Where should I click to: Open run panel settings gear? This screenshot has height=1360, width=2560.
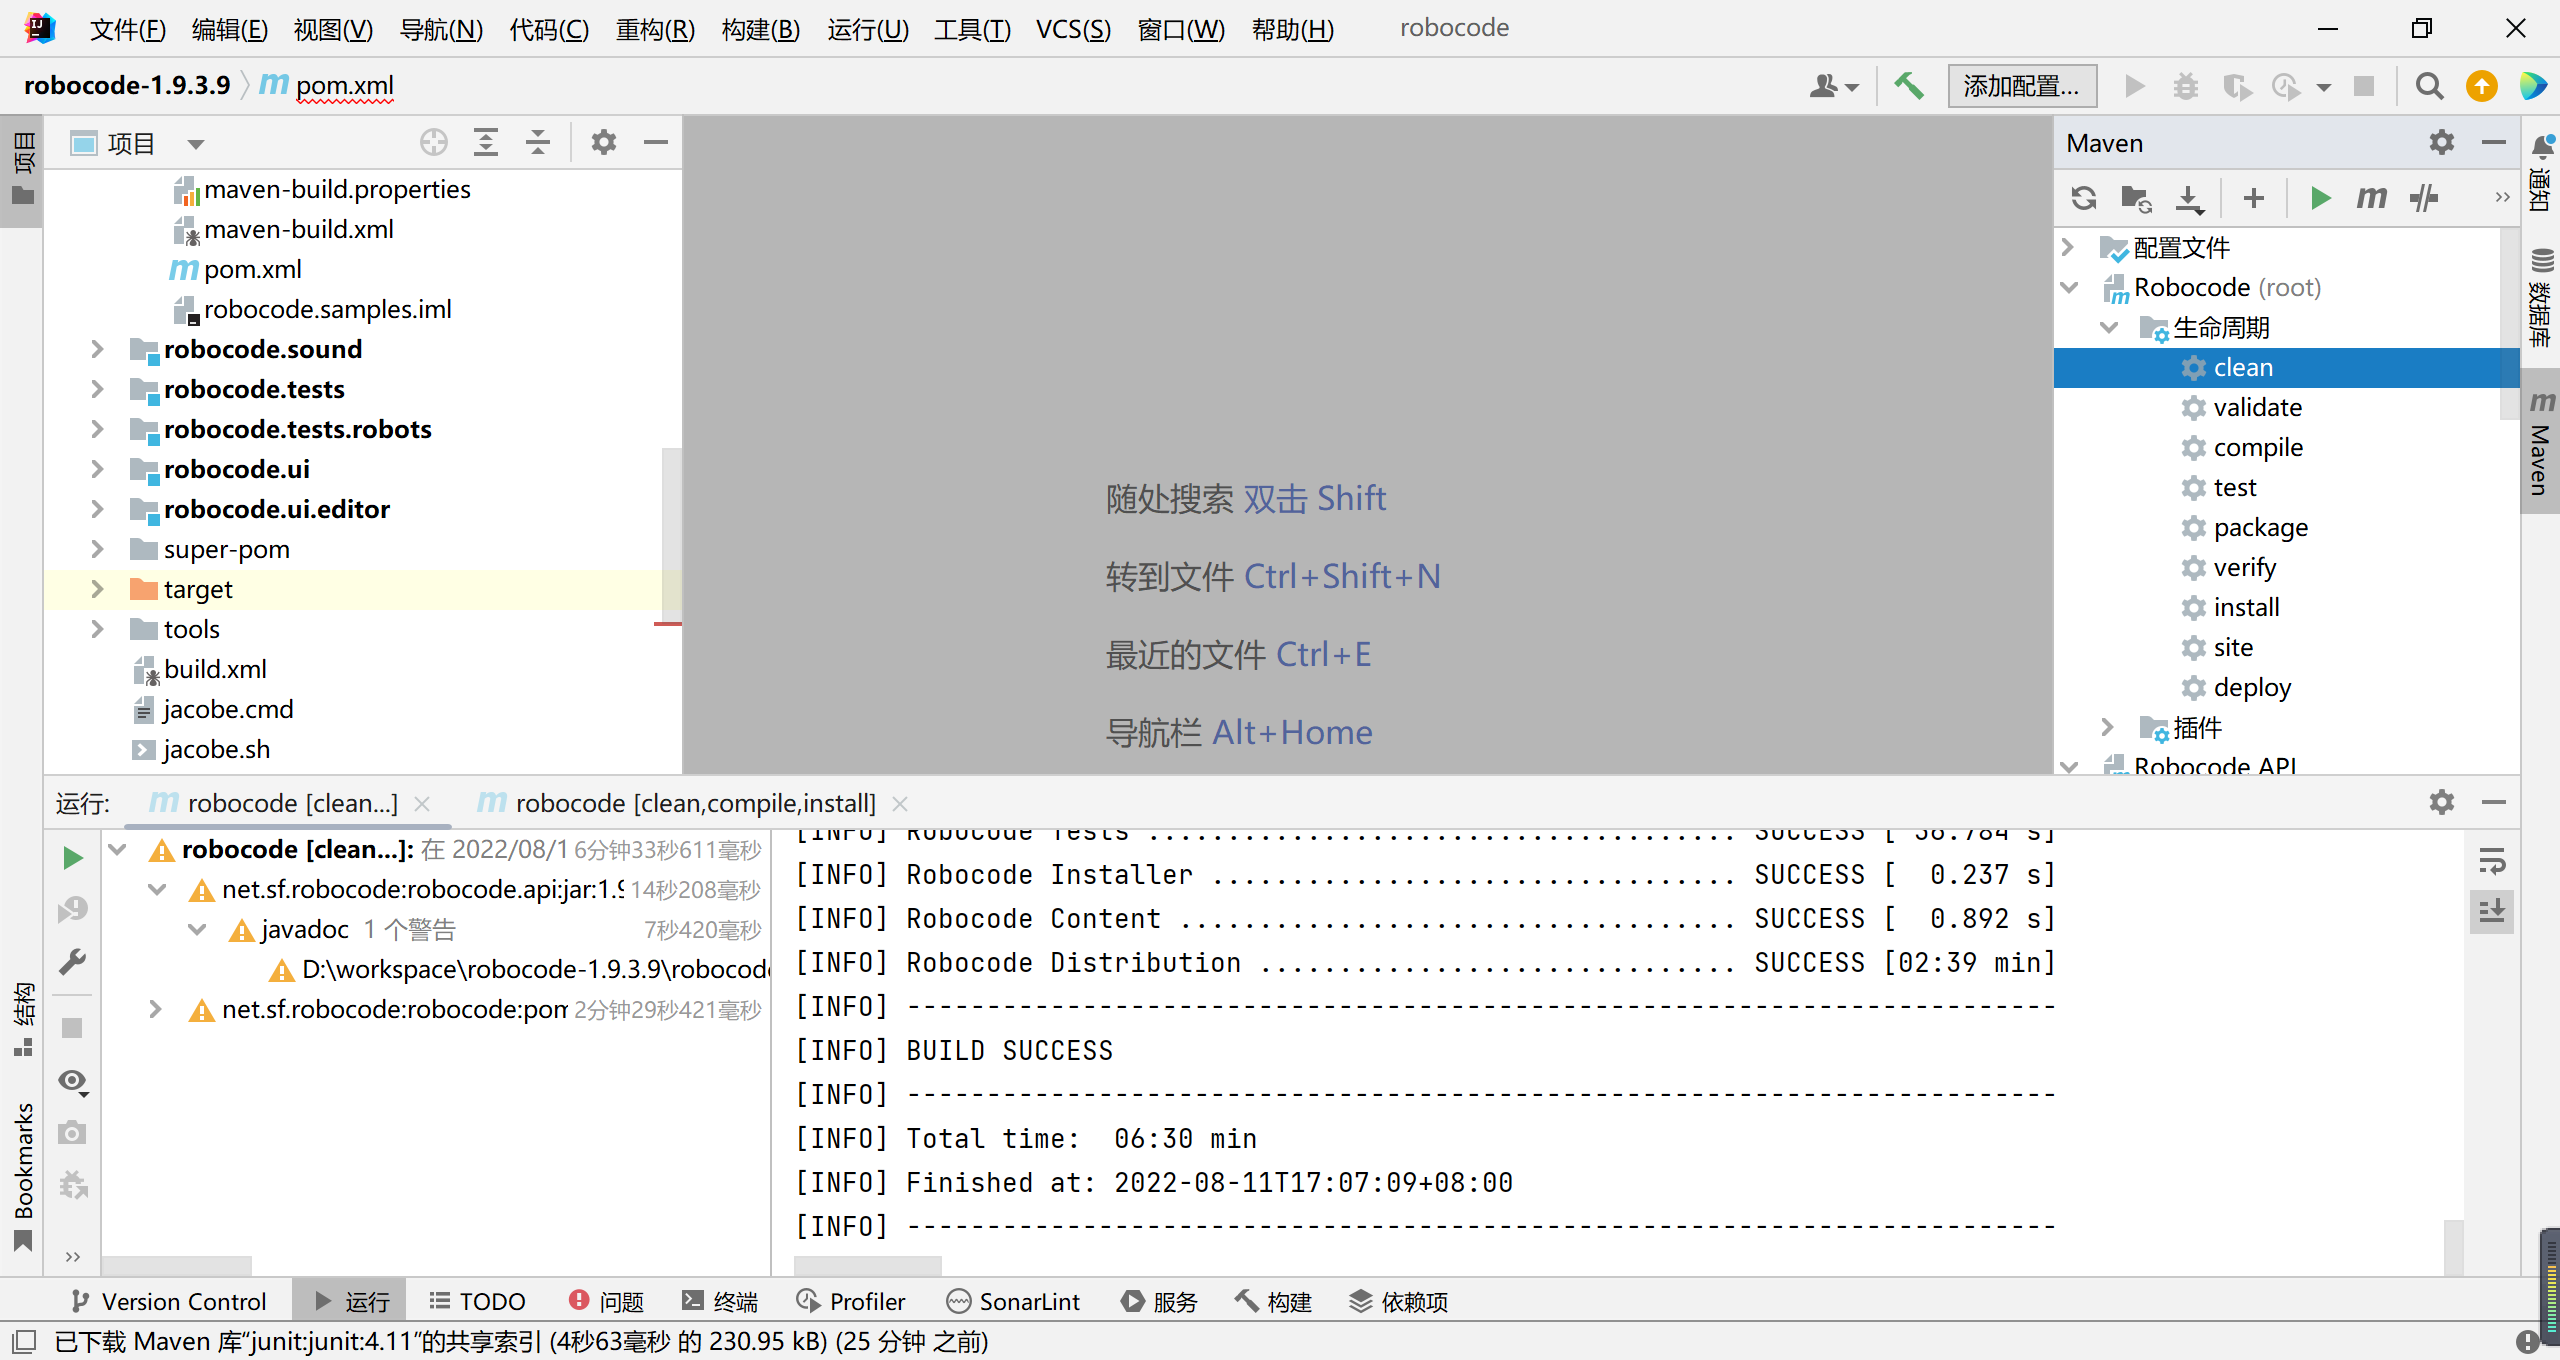(2442, 802)
